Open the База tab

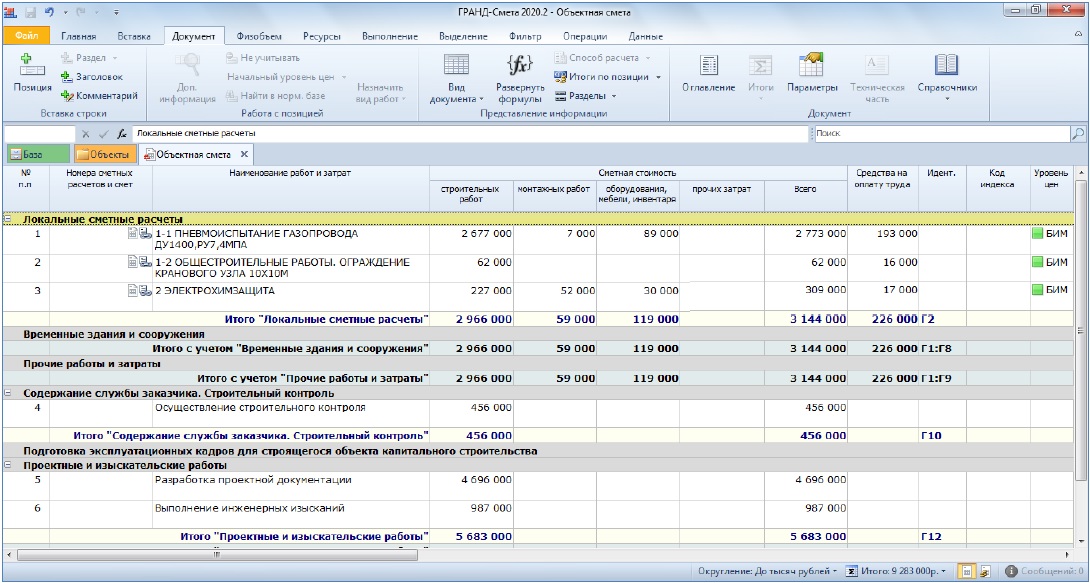pos(38,154)
